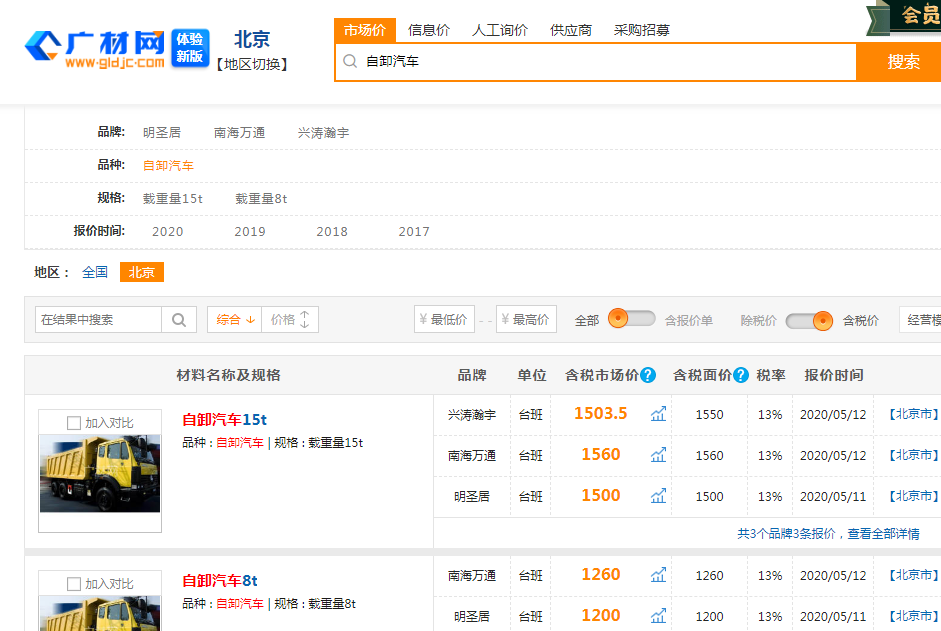The width and height of the screenshot is (941, 631).
Task: Filter by spec 载重量15t
Action: (173, 199)
